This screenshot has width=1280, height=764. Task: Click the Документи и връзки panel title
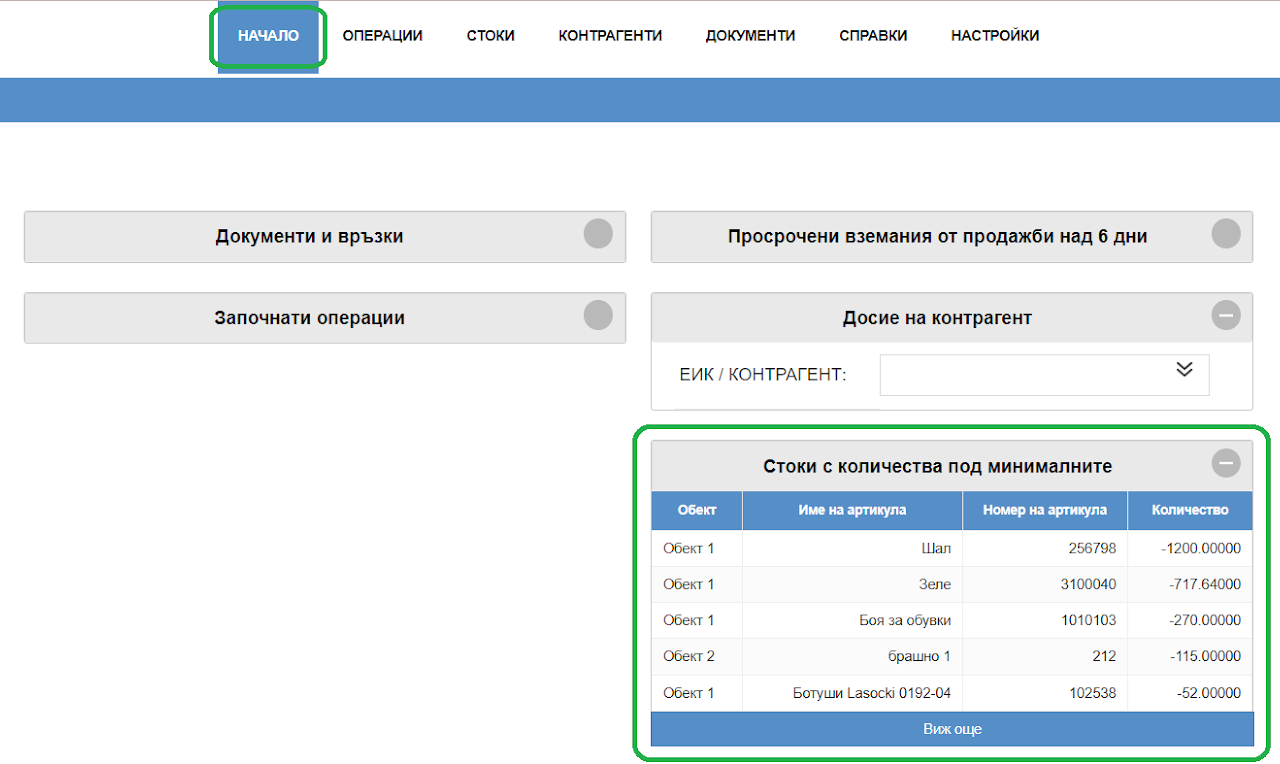[309, 237]
